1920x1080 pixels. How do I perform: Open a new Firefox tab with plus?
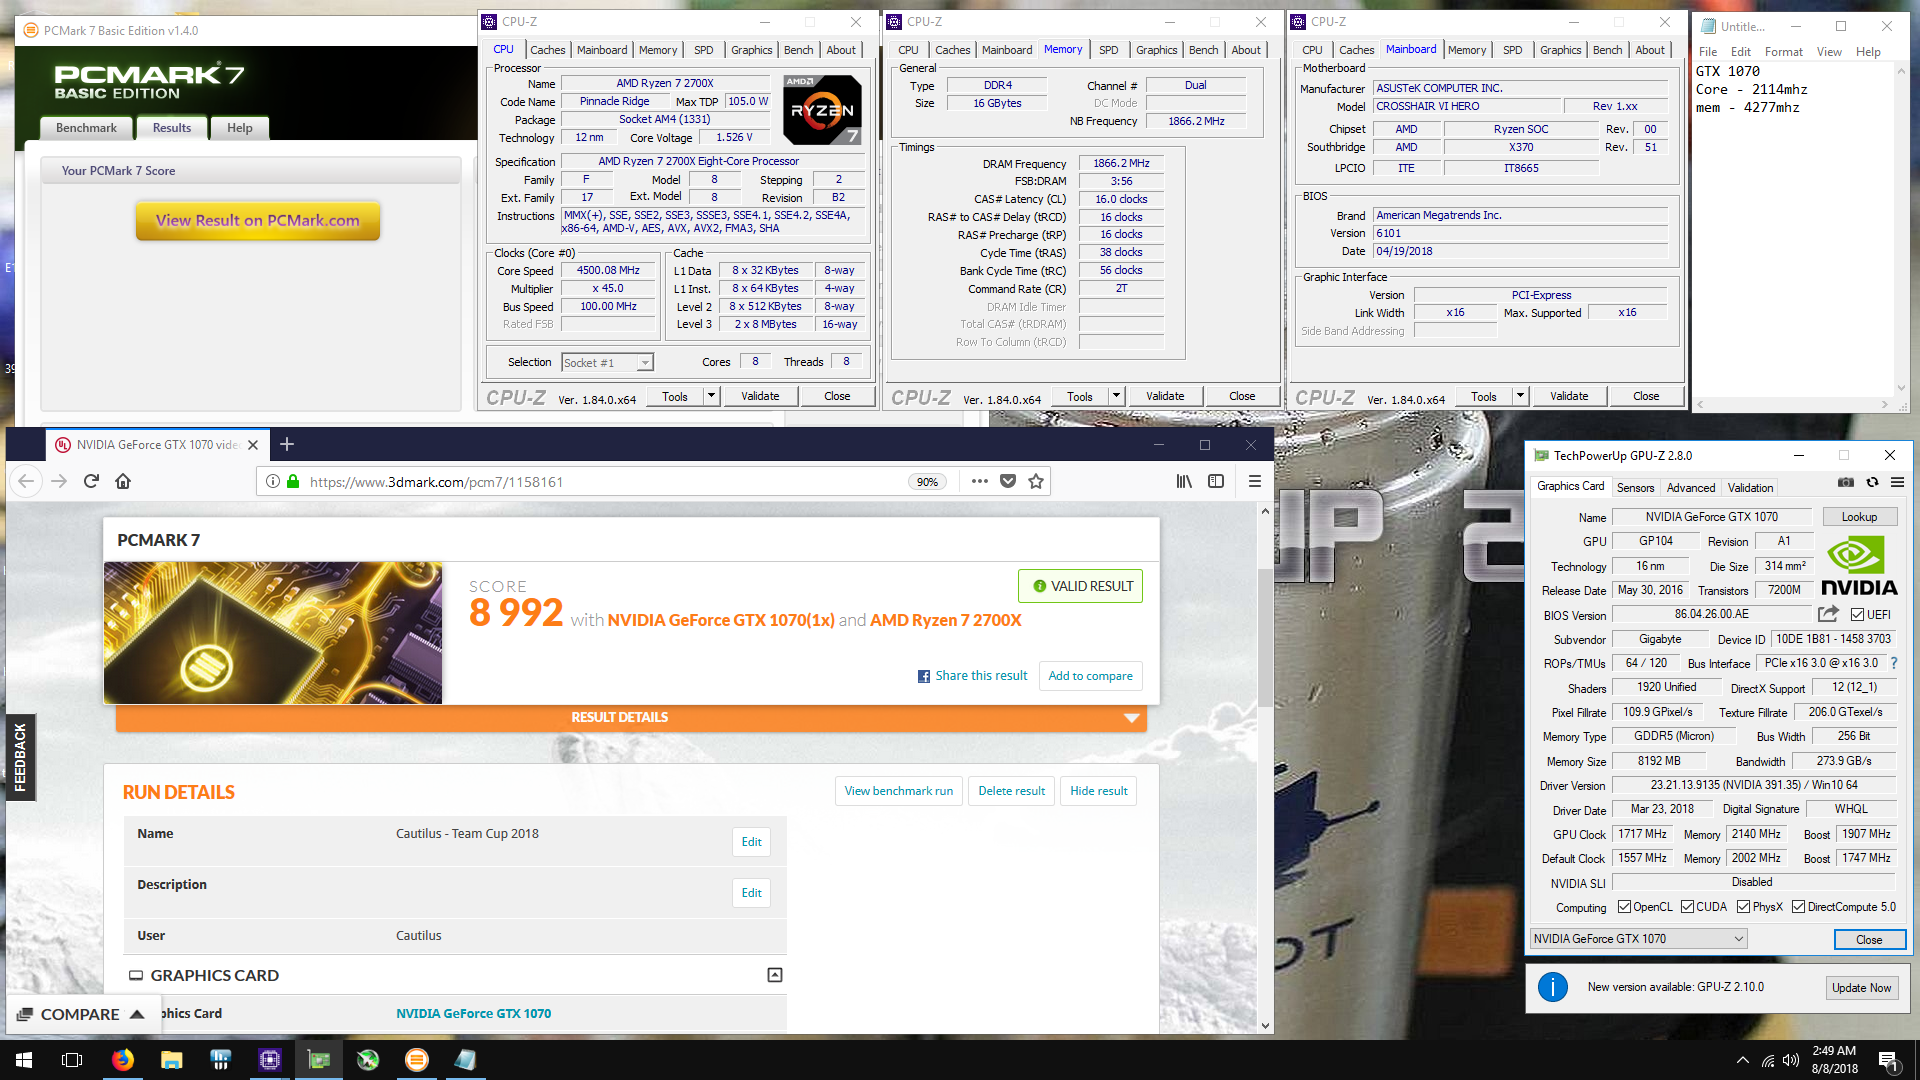287,444
